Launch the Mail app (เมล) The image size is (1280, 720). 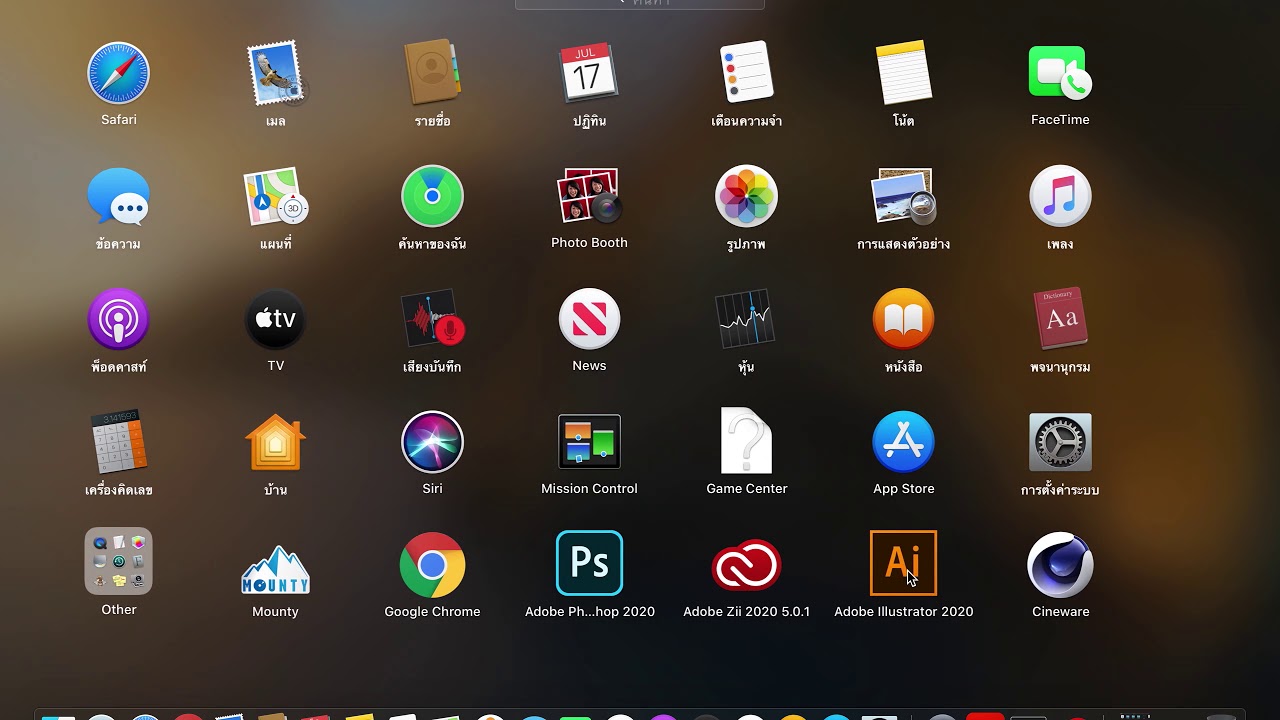(x=275, y=74)
